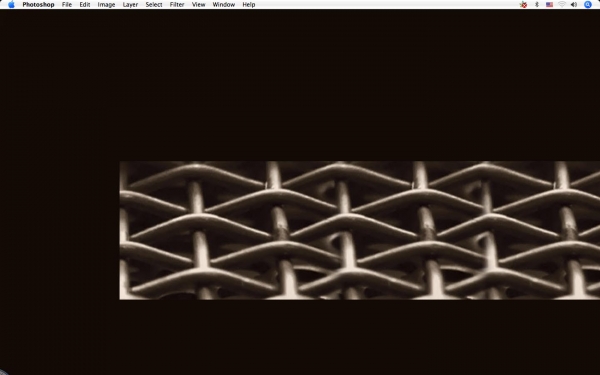Open Spotlight search
This screenshot has height=375, width=600.
click(x=588, y=5)
